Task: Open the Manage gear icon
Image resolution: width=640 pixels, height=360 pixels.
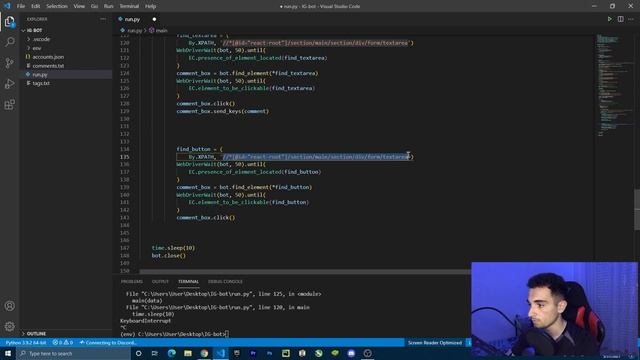Action: click(x=9, y=326)
